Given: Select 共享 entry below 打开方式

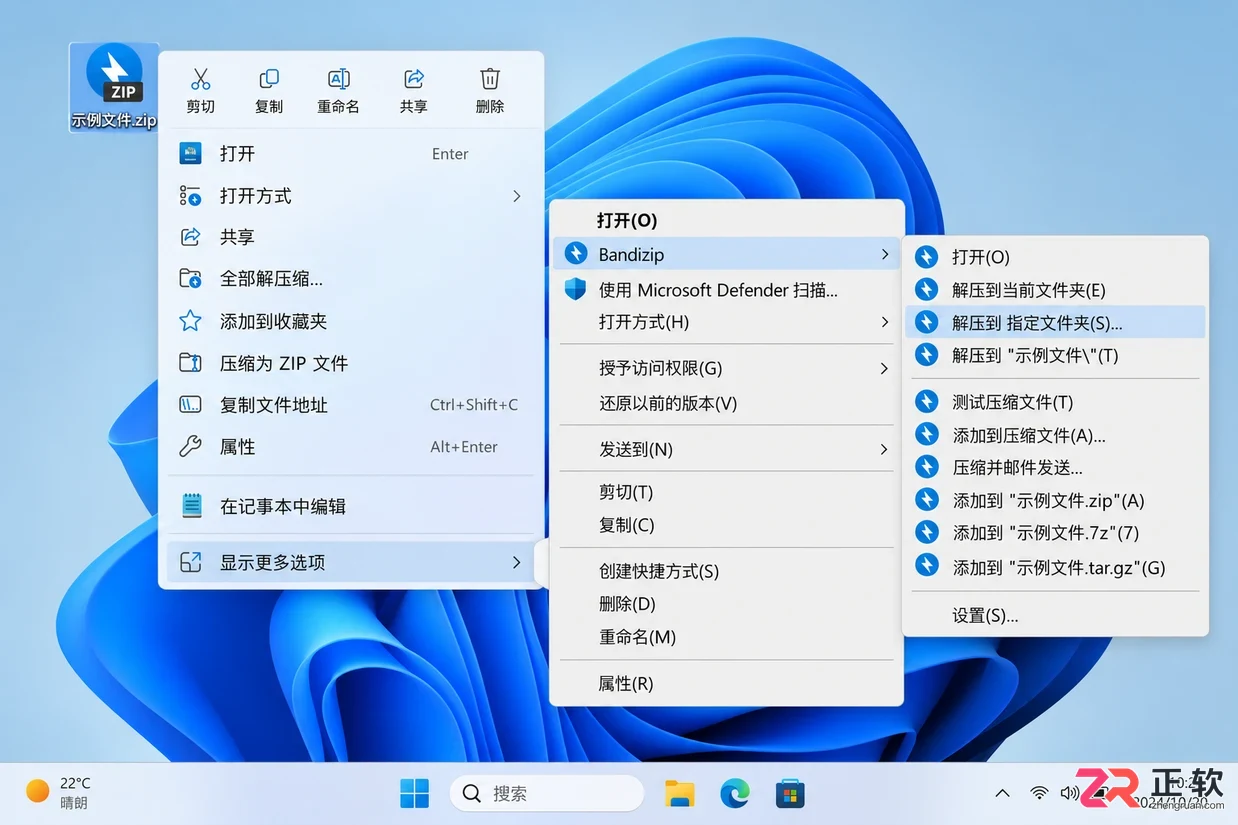Looking at the screenshot, I should coord(351,237).
